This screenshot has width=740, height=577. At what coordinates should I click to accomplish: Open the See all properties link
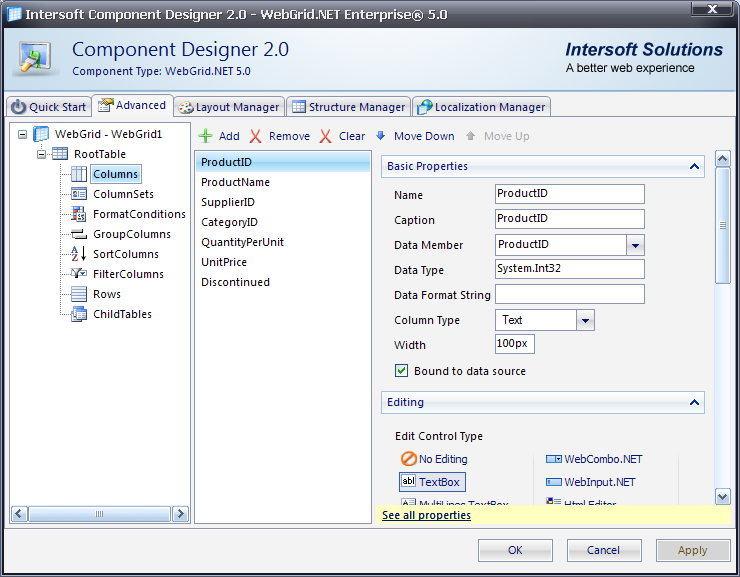pos(426,515)
